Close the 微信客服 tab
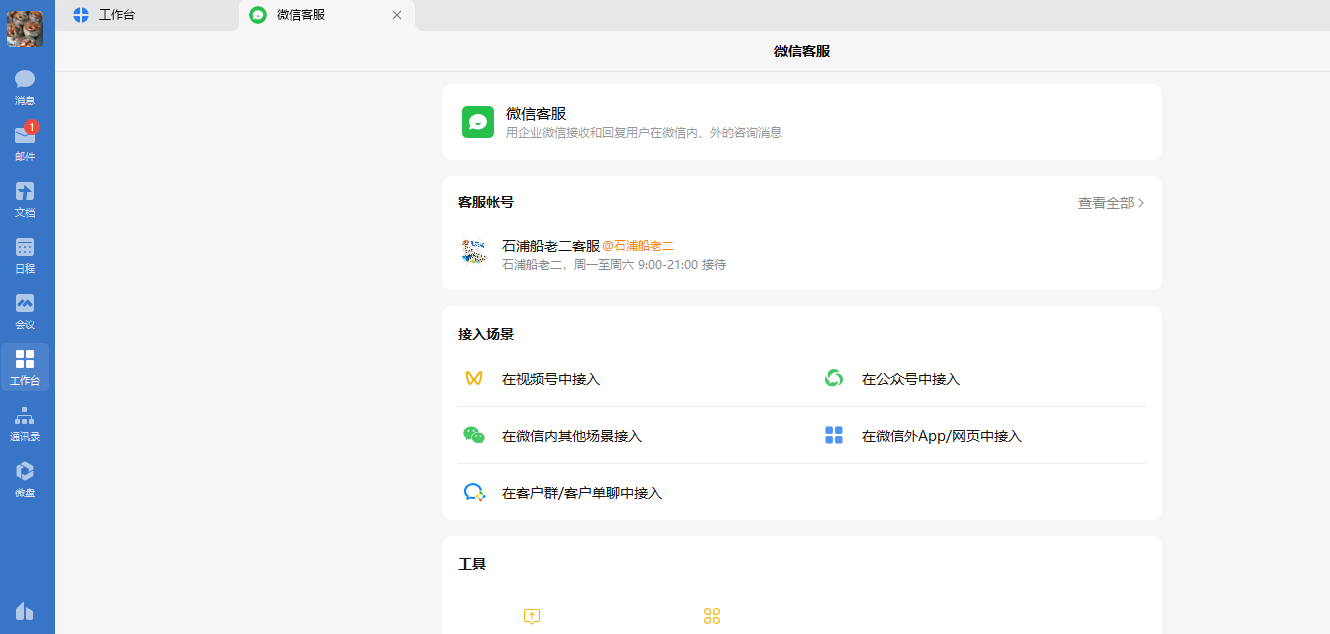This screenshot has width=1330, height=634. pos(397,15)
